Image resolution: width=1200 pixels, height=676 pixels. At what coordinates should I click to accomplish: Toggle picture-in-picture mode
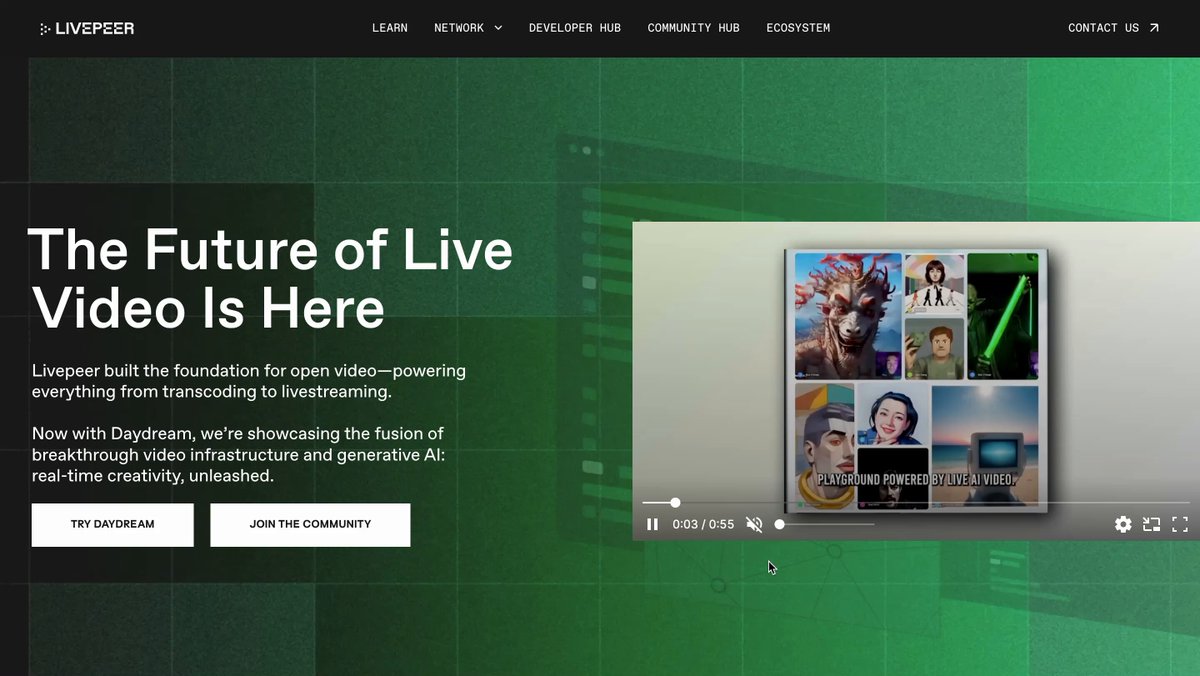point(1152,524)
